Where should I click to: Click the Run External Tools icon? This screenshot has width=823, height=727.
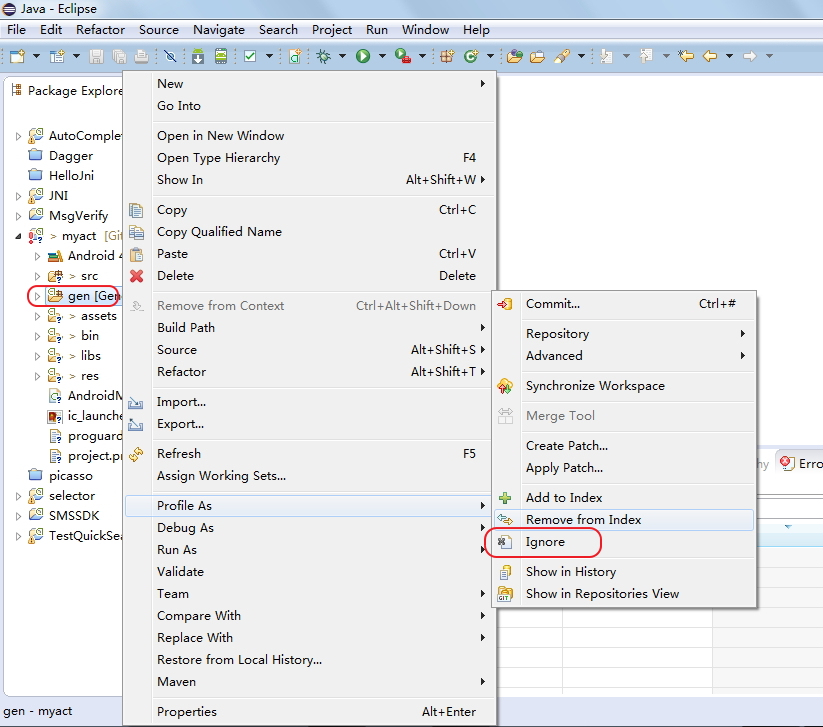(x=403, y=56)
